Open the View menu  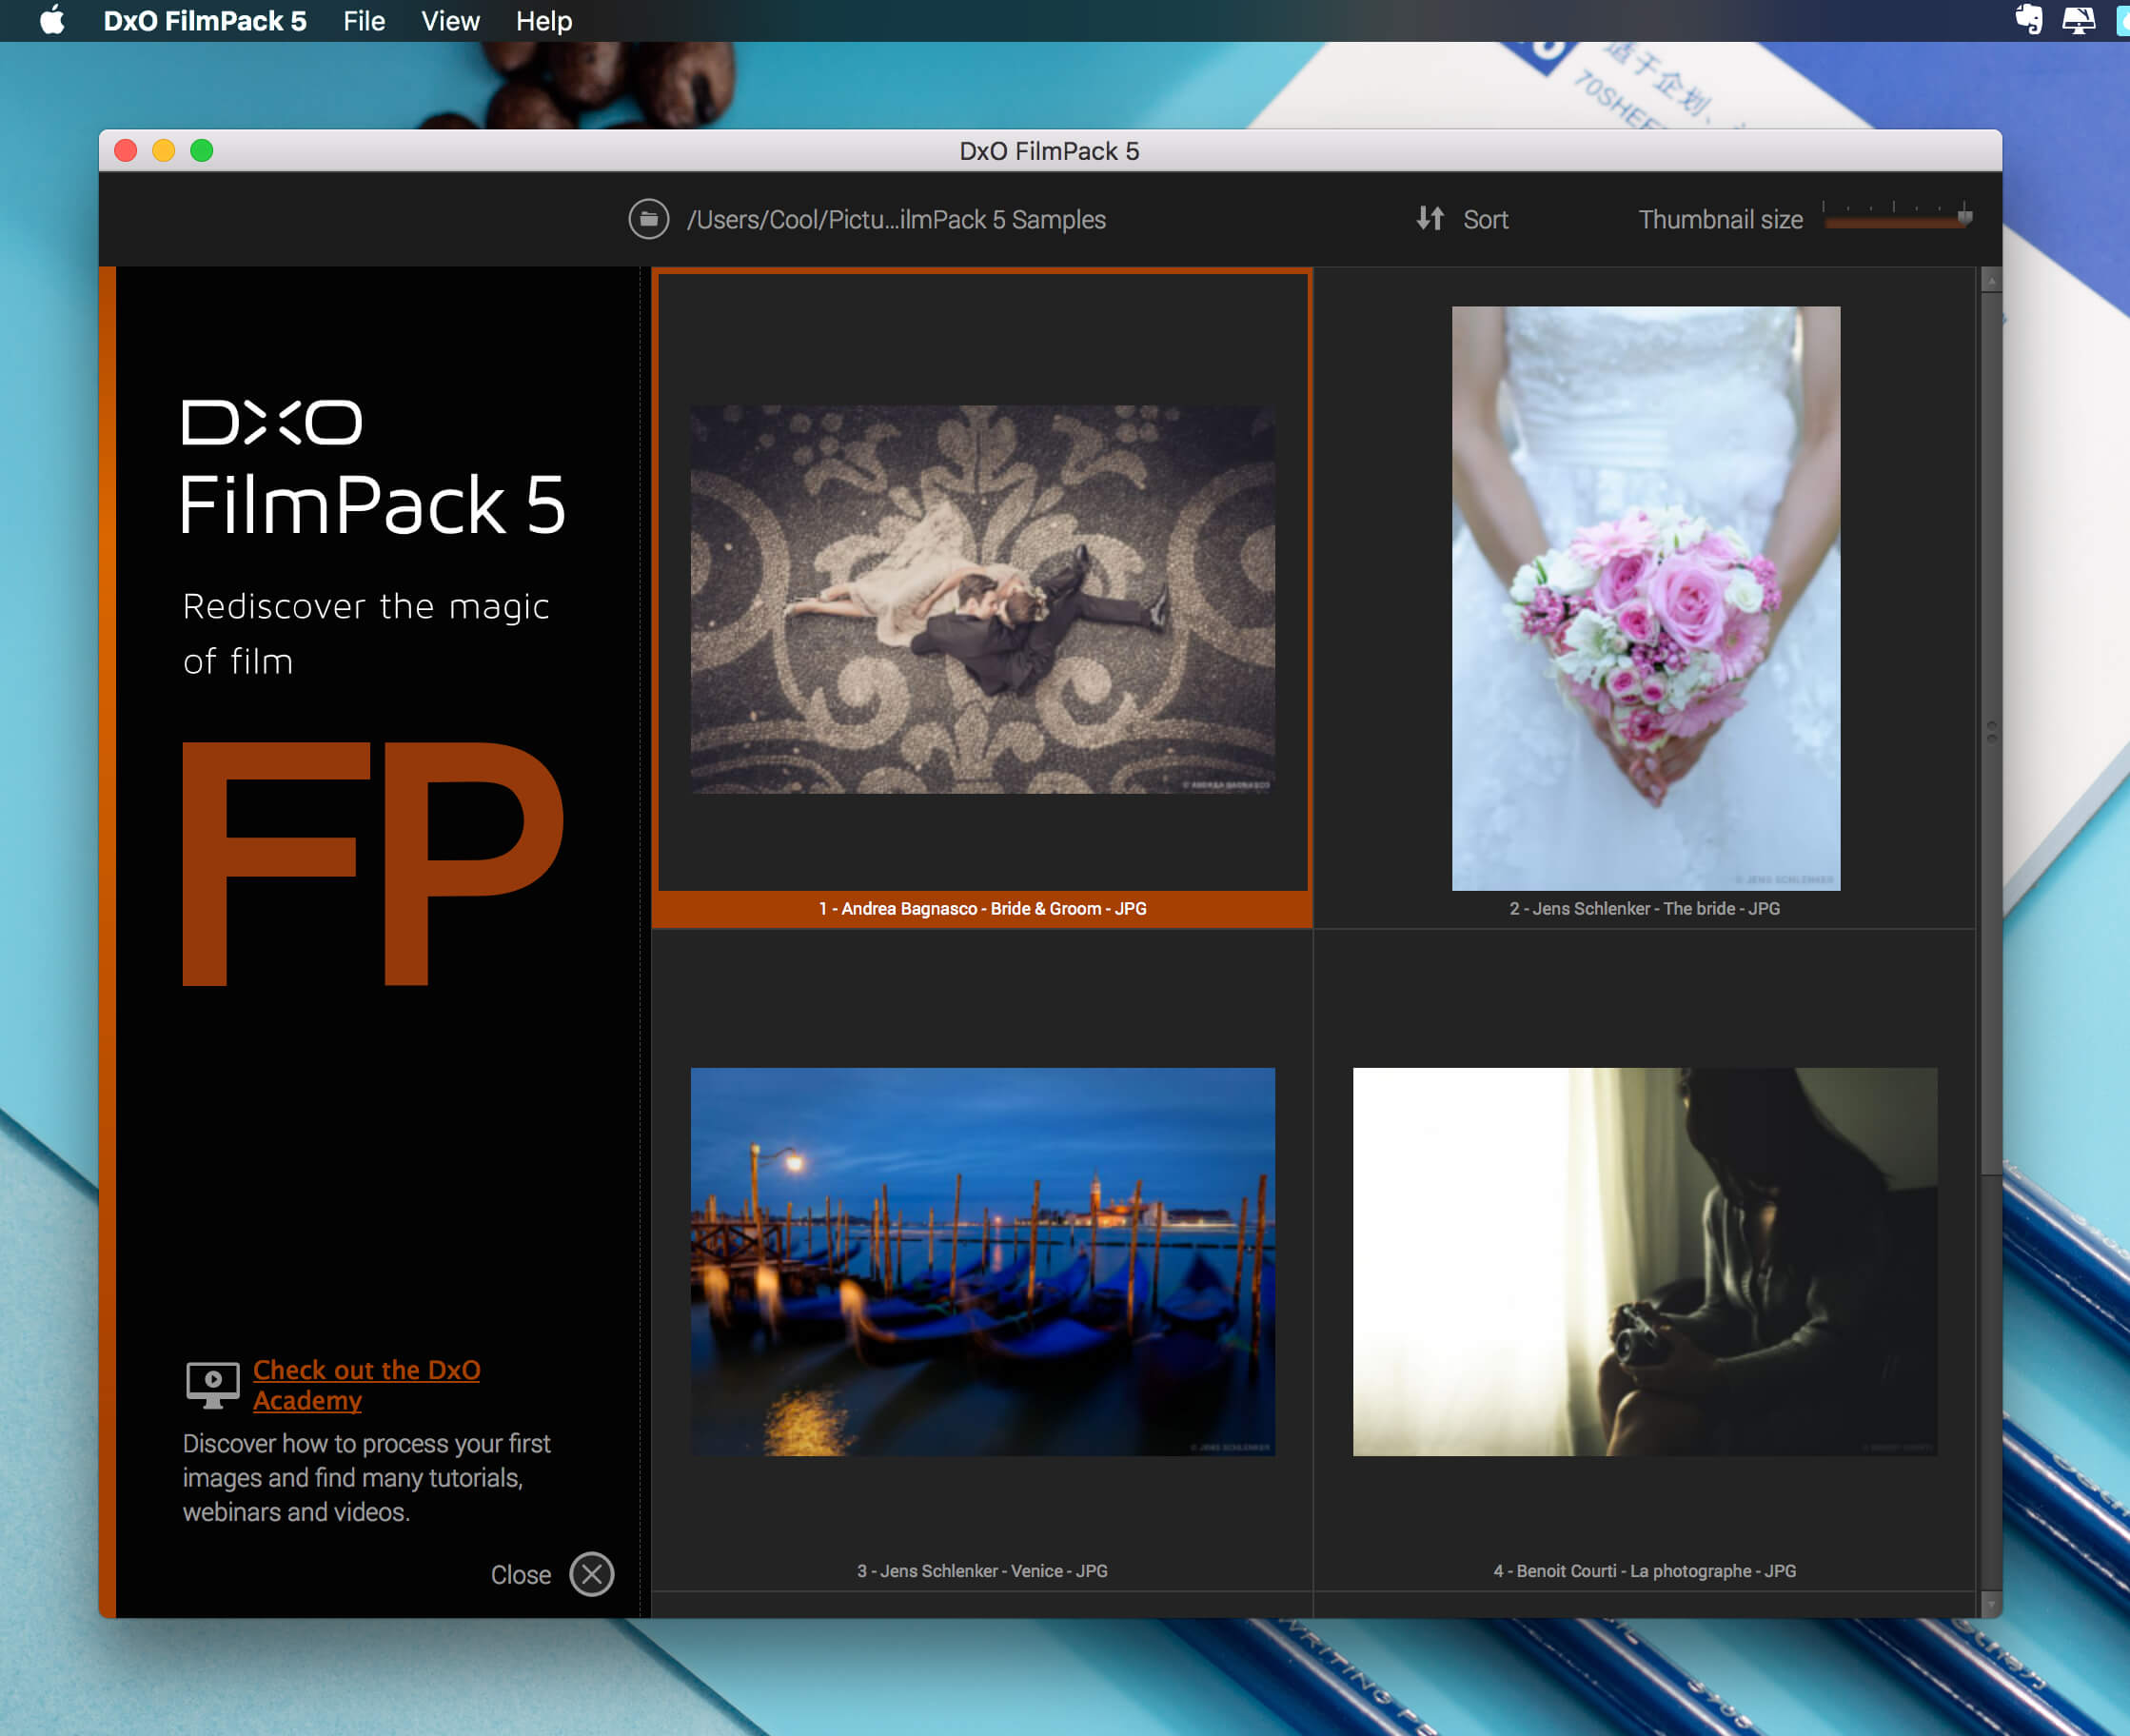[x=450, y=21]
